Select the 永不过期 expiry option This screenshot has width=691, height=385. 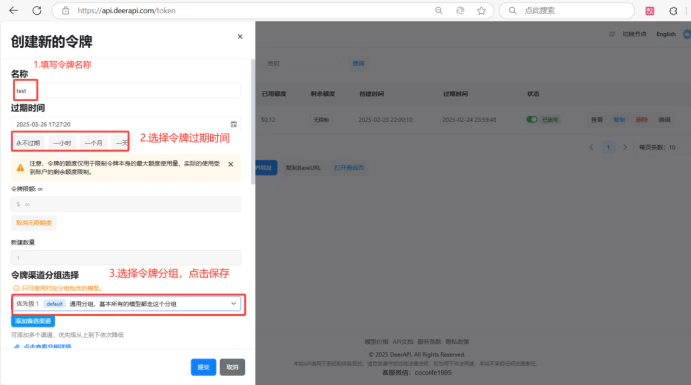28,143
